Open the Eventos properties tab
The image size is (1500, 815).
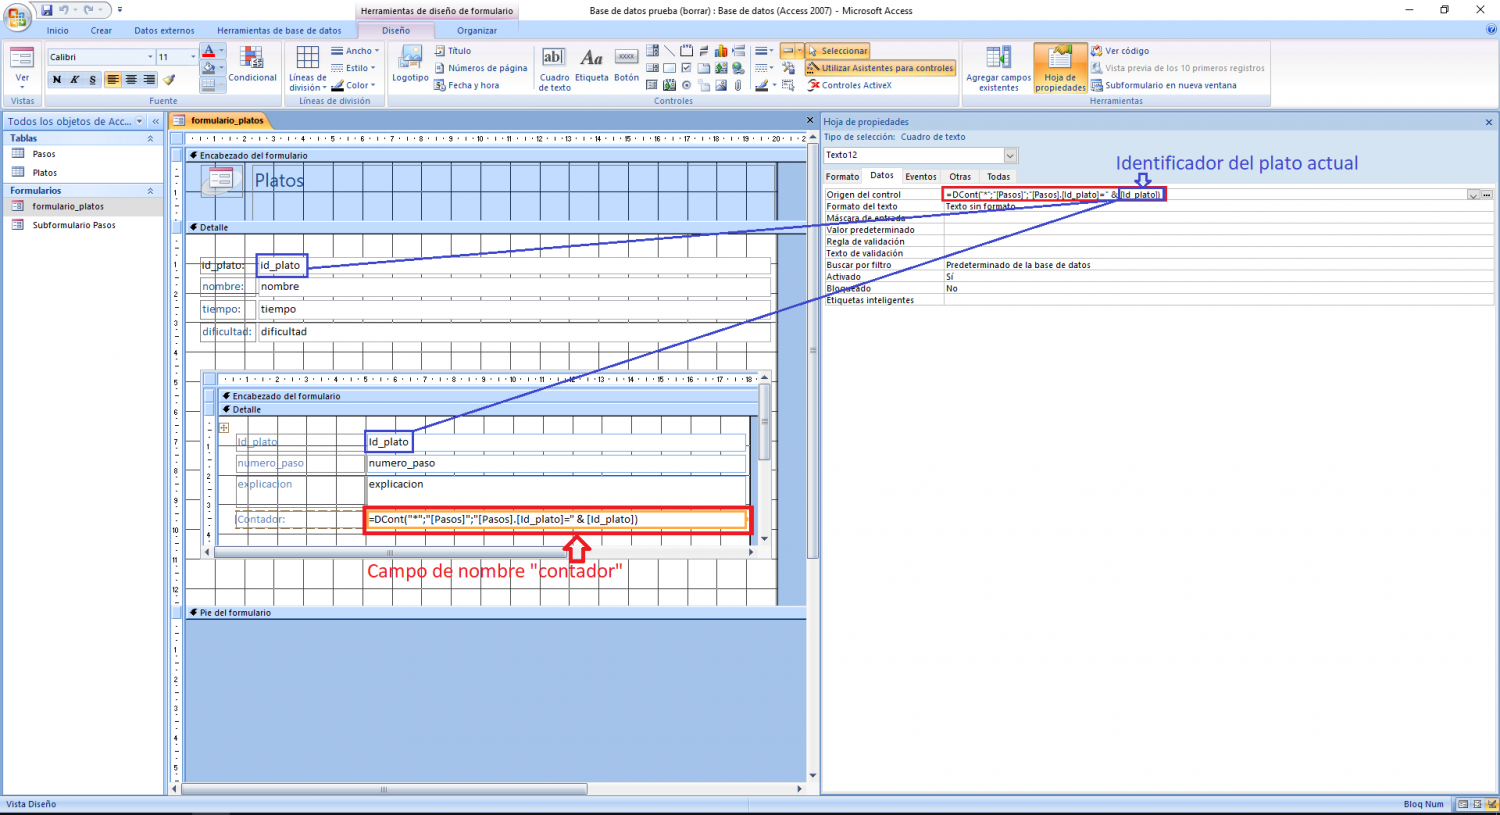click(x=921, y=176)
